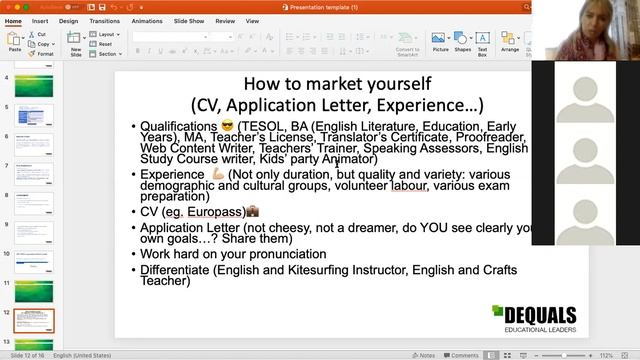Reset the slide layout
The image size is (640, 360).
click(x=101, y=44)
